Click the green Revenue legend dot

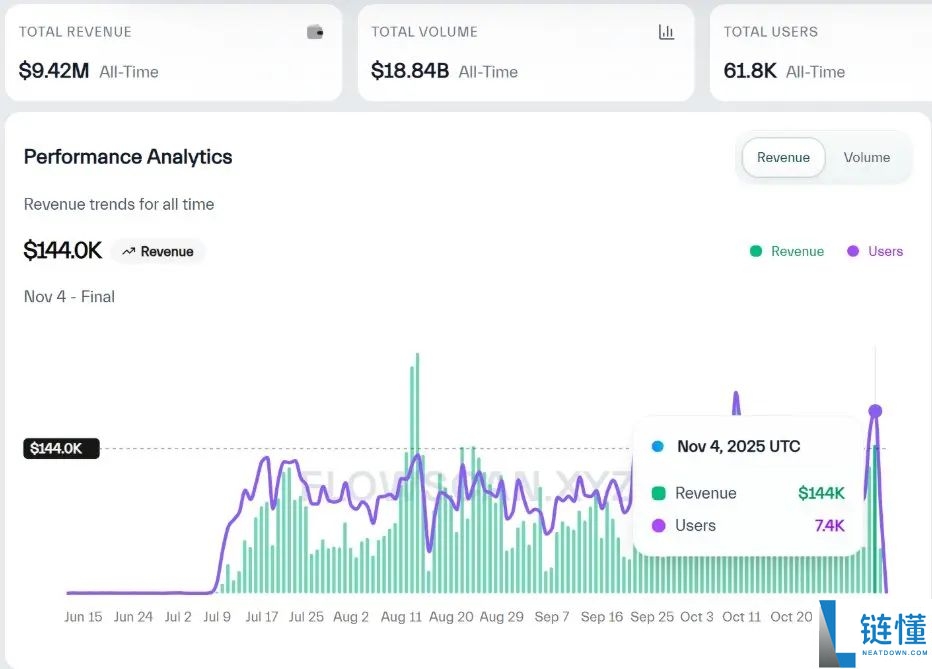756,251
